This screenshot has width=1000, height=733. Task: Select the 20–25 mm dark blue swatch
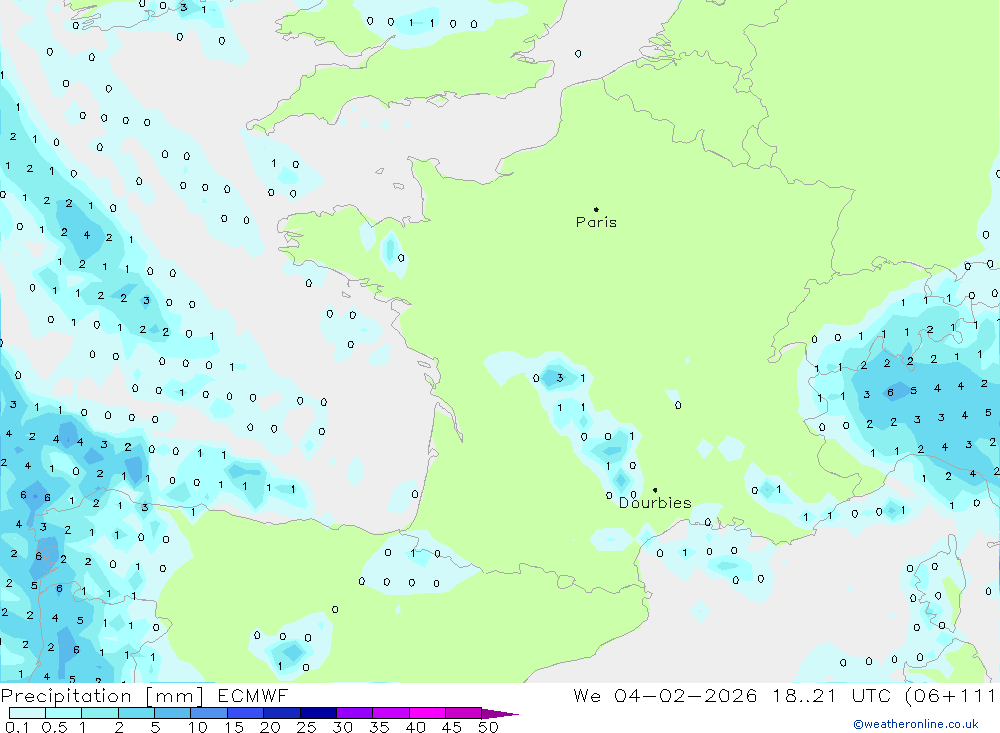[282, 713]
